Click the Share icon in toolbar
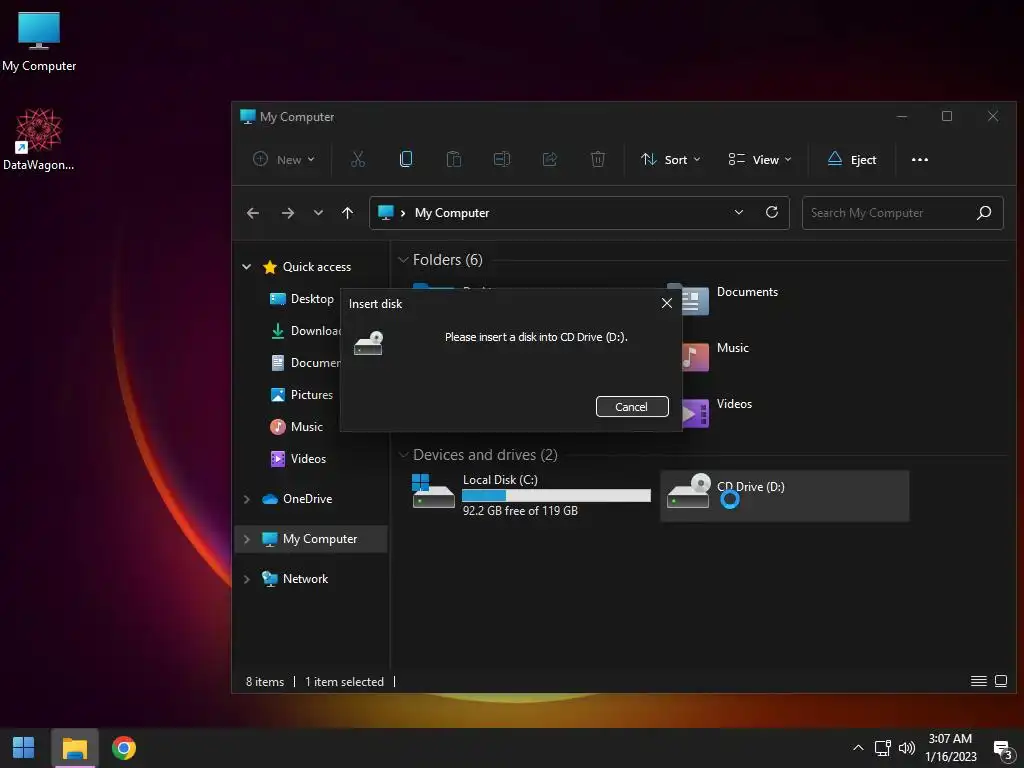Screen dimensions: 1024x768 (550, 159)
